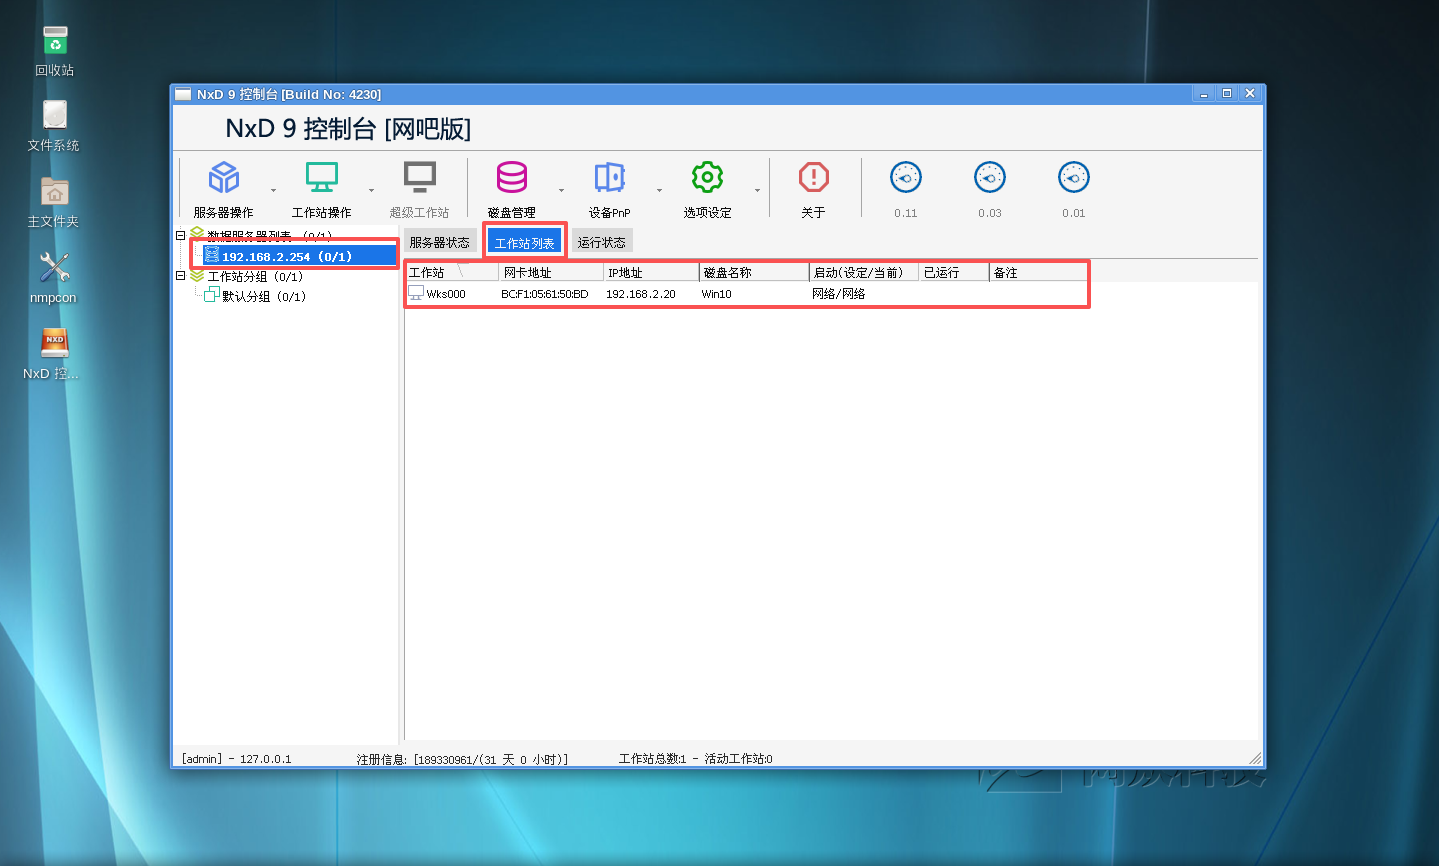Open the dropdown arrow beside 服务器操作
This screenshot has height=866, width=1439.
(x=273, y=190)
